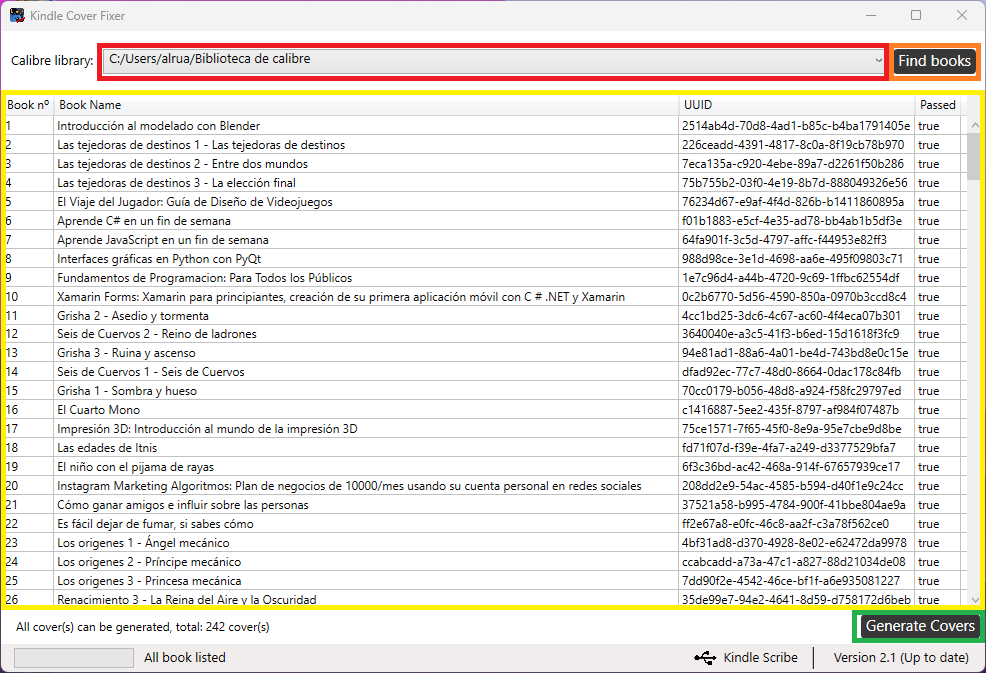Click UUID 0c2b6770-5d56-4590-850a-0970b3ccd8c4
The height and width of the screenshot is (673, 986).
[x=794, y=297]
